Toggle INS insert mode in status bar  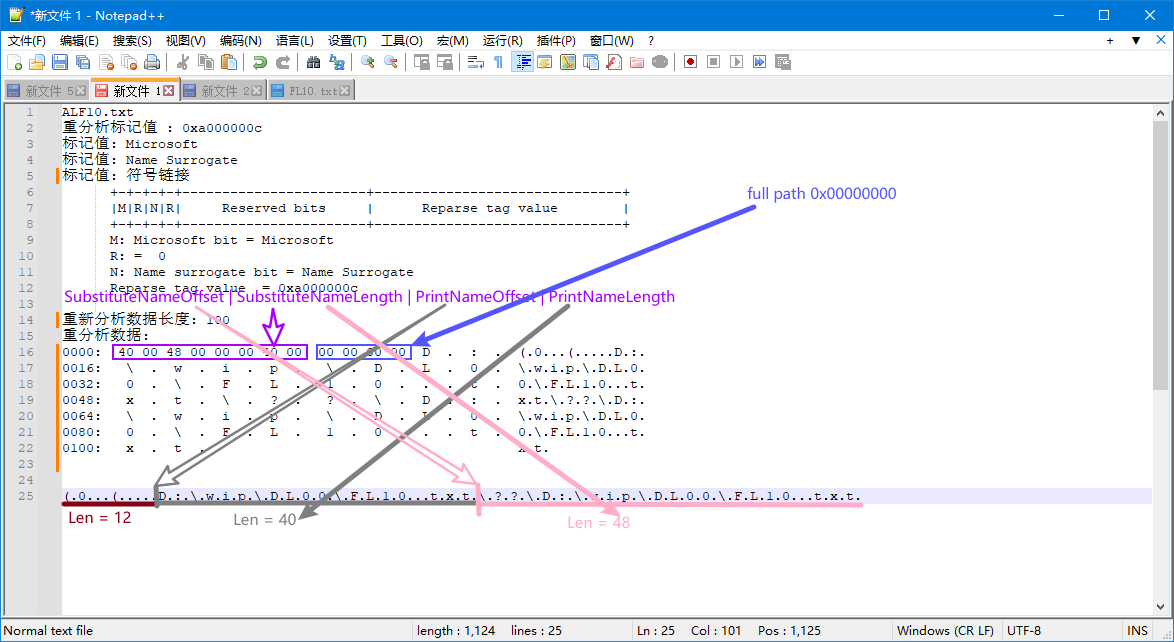click(1137, 631)
